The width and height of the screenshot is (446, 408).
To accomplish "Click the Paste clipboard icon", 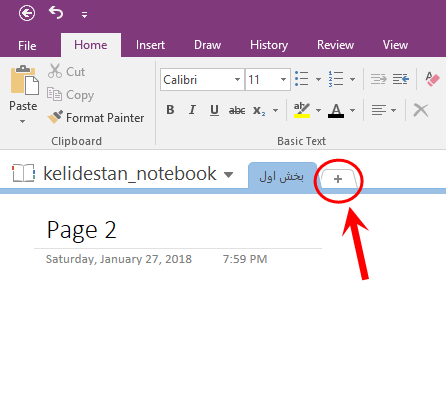I will 24,80.
